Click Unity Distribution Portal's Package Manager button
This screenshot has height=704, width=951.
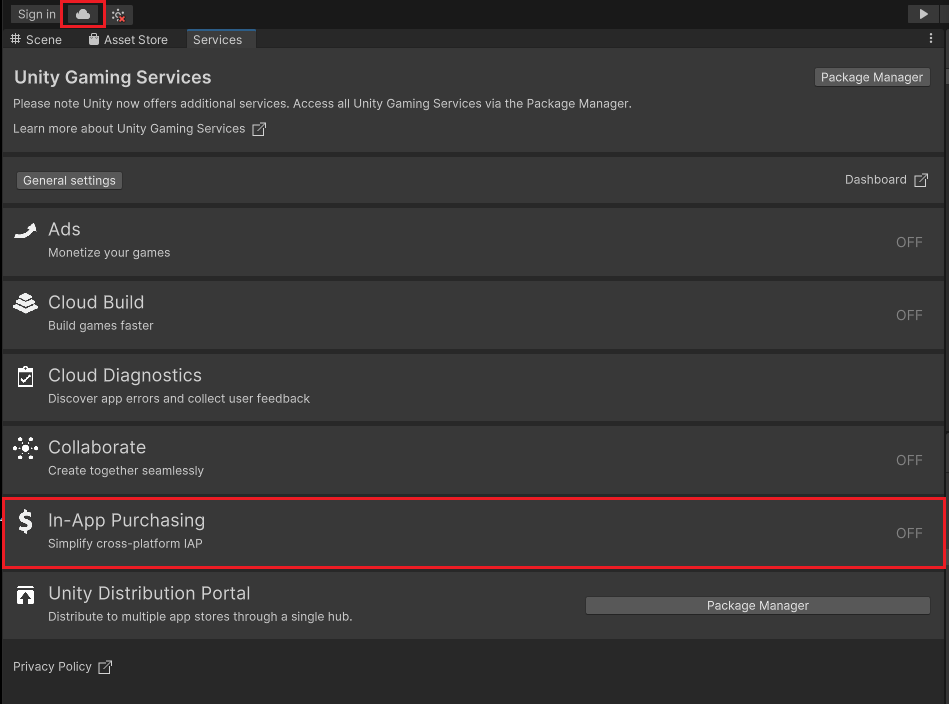tap(758, 606)
